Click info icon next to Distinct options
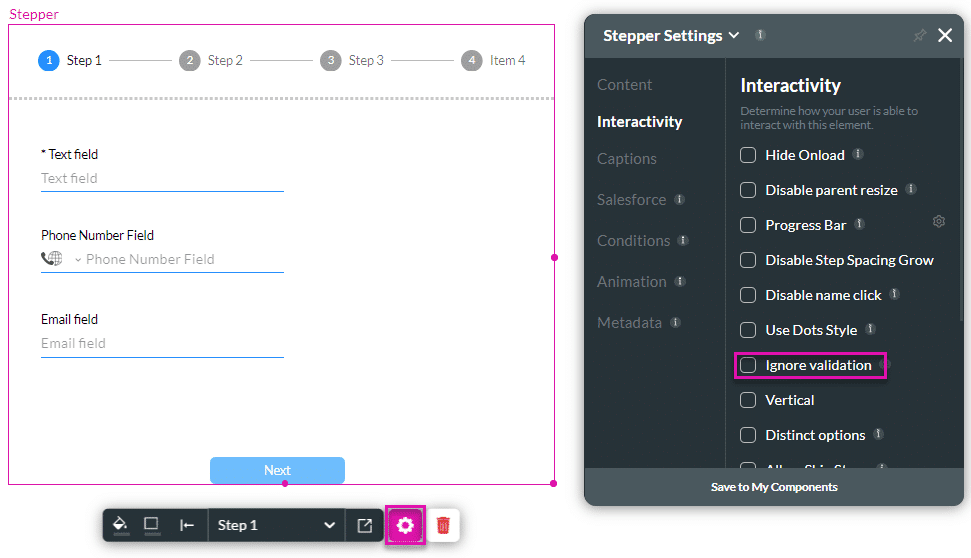 (878, 434)
